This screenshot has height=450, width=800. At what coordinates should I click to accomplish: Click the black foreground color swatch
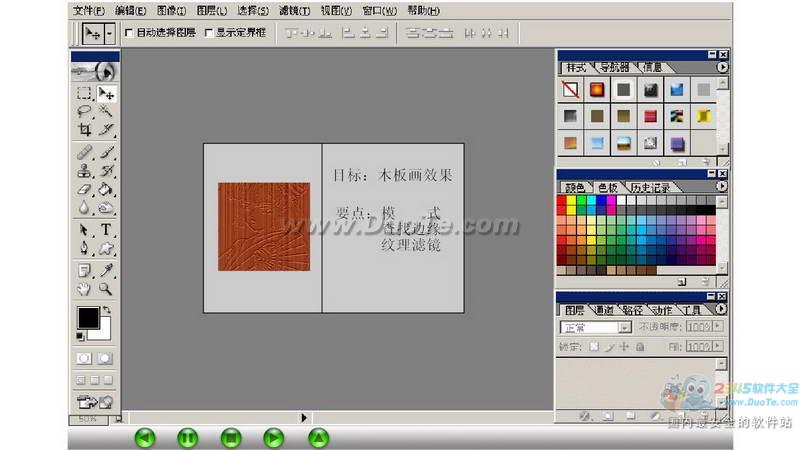(x=88, y=318)
